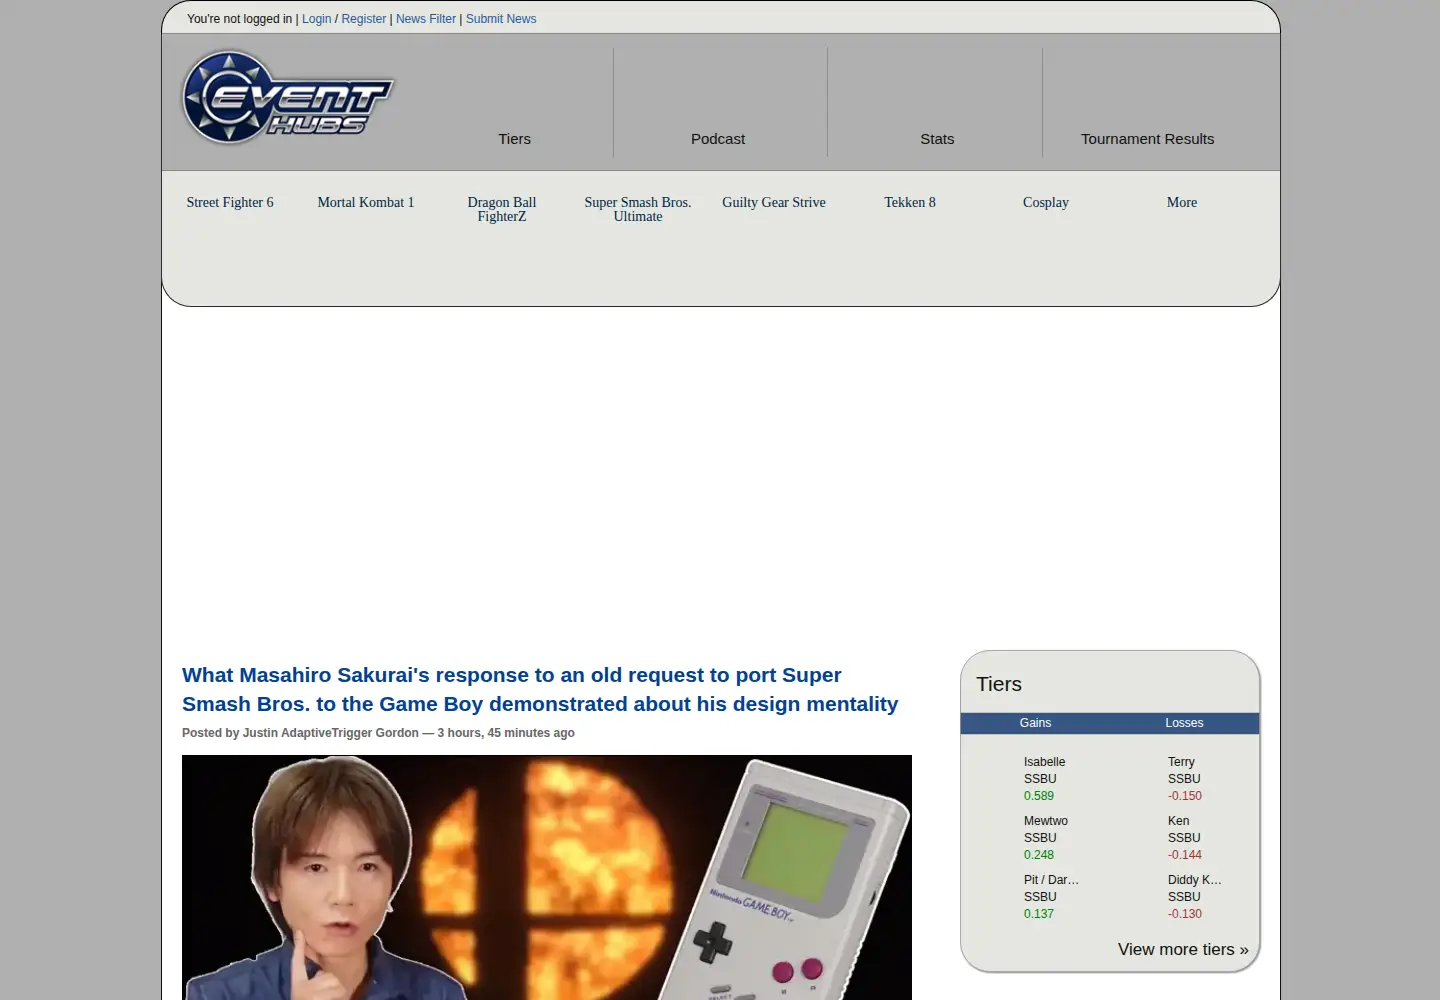Go to Super Smash Bros. Ultimate section
The width and height of the screenshot is (1440, 1000).
click(638, 209)
